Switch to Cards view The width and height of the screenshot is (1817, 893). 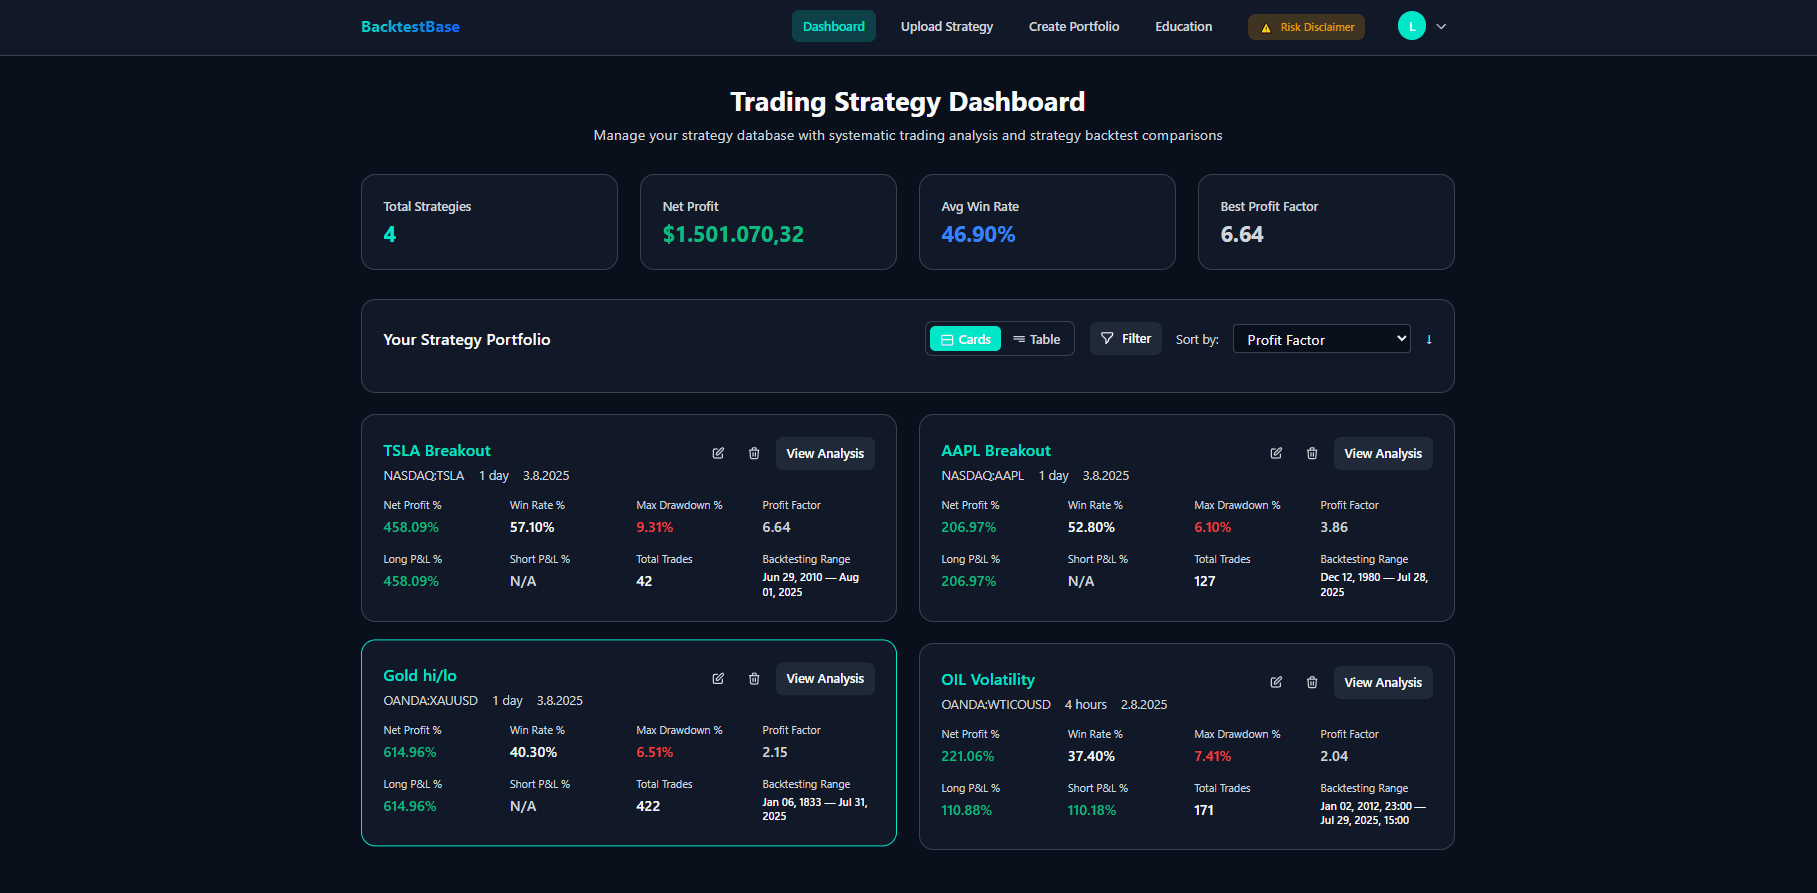(x=965, y=339)
